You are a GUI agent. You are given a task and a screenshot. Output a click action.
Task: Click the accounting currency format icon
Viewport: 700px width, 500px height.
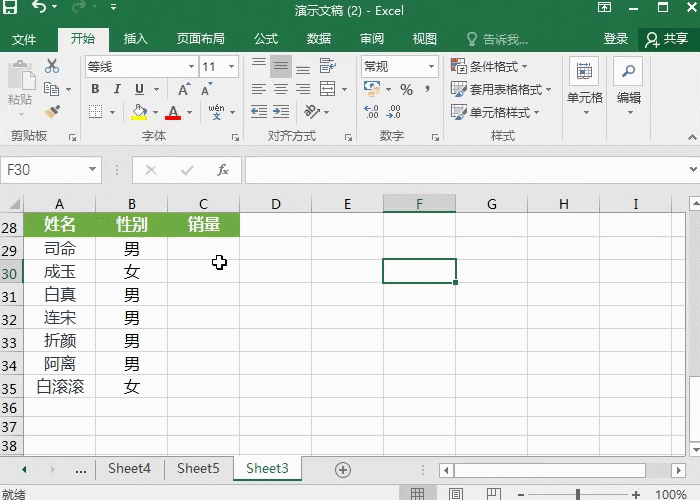coord(371,89)
